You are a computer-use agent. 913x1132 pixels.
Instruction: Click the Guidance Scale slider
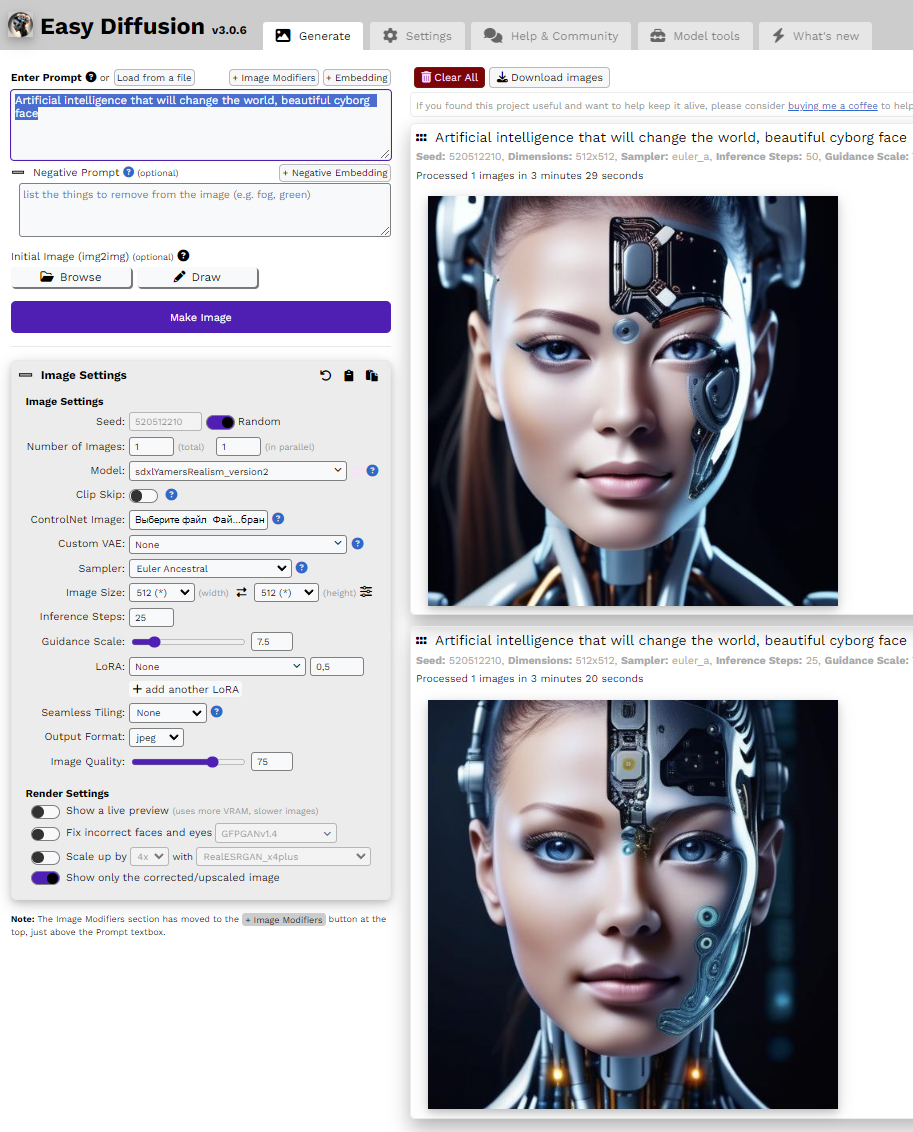pyautogui.click(x=188, y=642)
